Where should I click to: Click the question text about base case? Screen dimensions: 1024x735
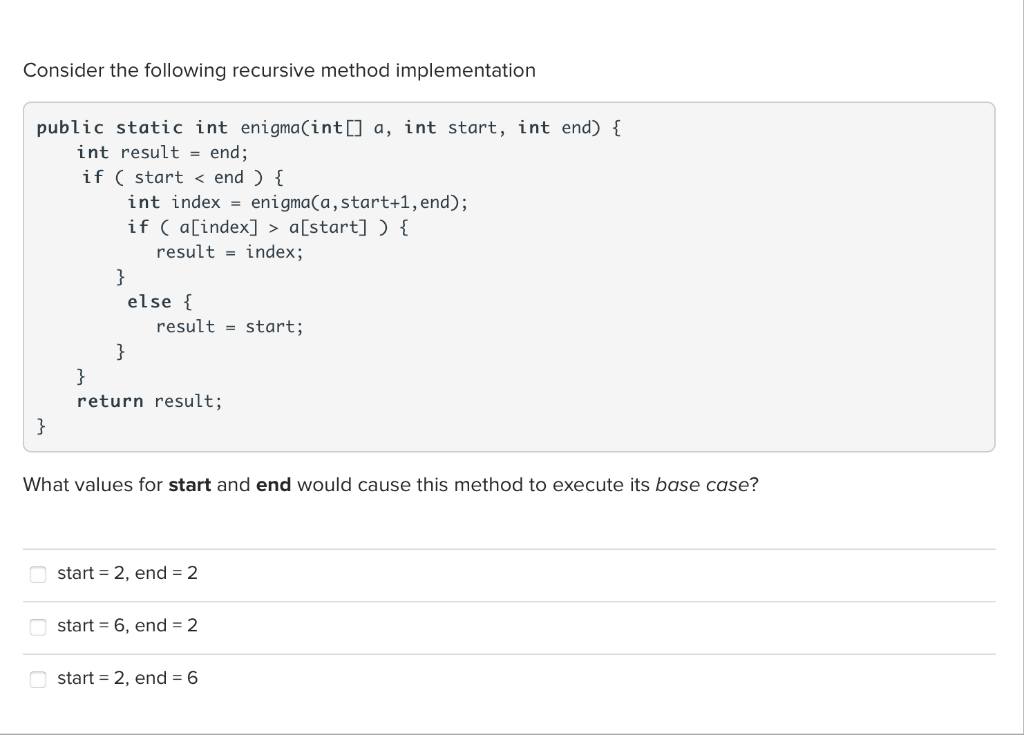(390, 485)
